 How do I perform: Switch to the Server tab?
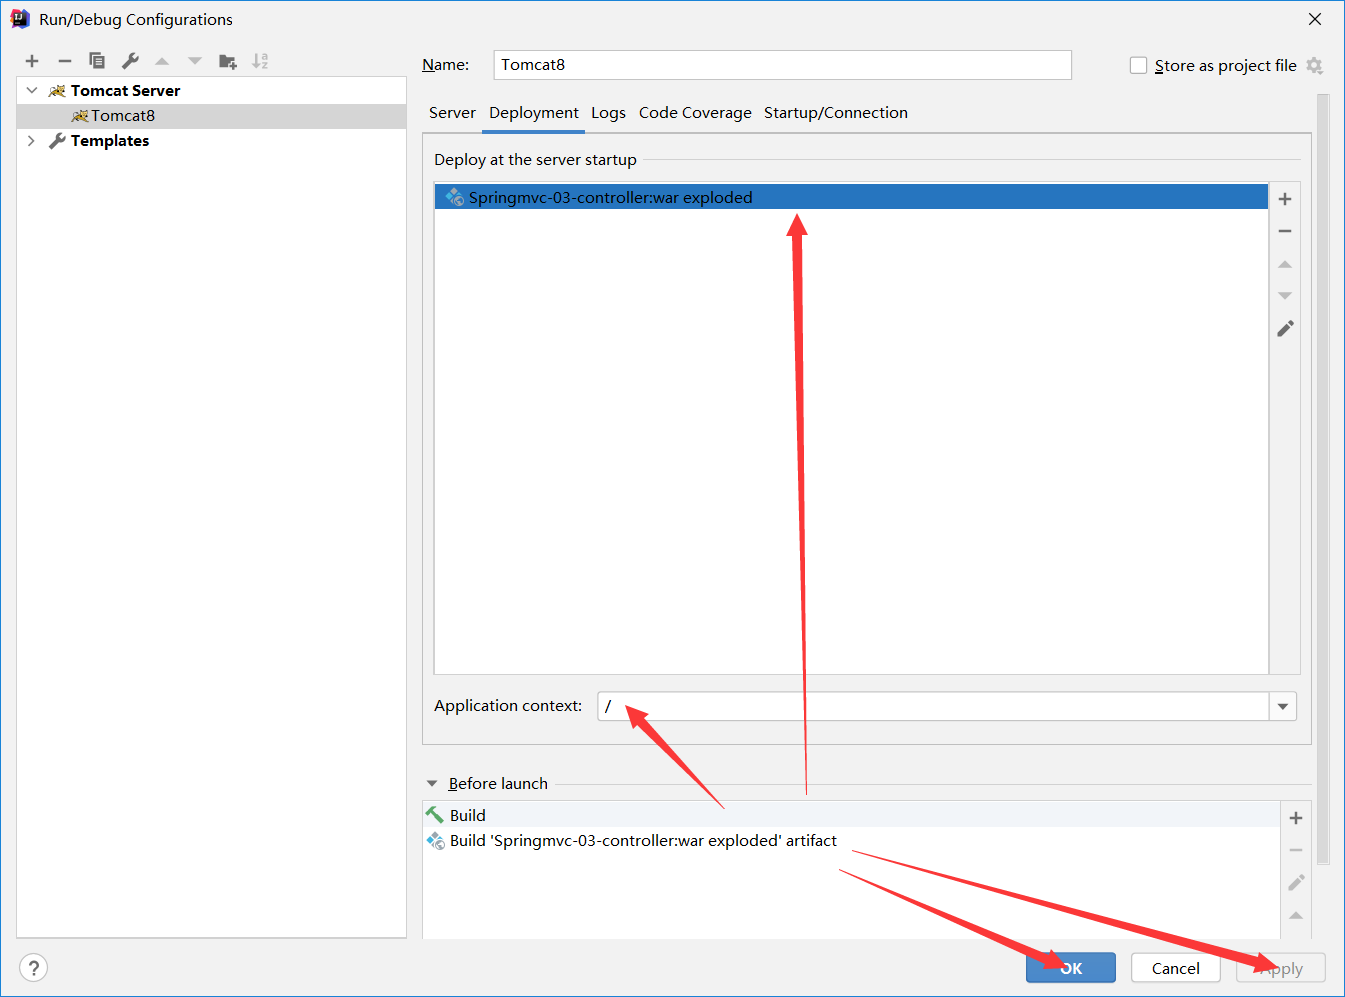pos(452,113)
